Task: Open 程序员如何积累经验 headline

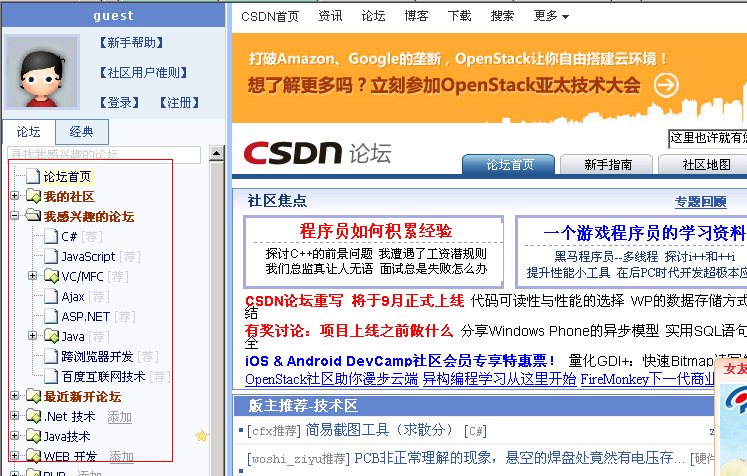Action: [x=375, y=231]
